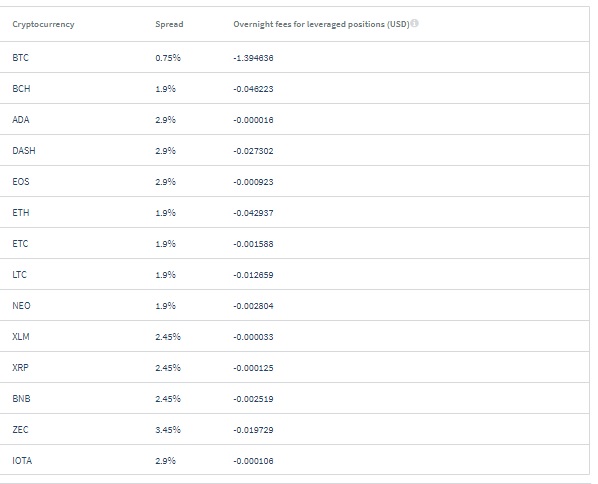This screenshot has height=484, width=598.
Task: Click the ETC row name
Action: (x=20, y=243)
